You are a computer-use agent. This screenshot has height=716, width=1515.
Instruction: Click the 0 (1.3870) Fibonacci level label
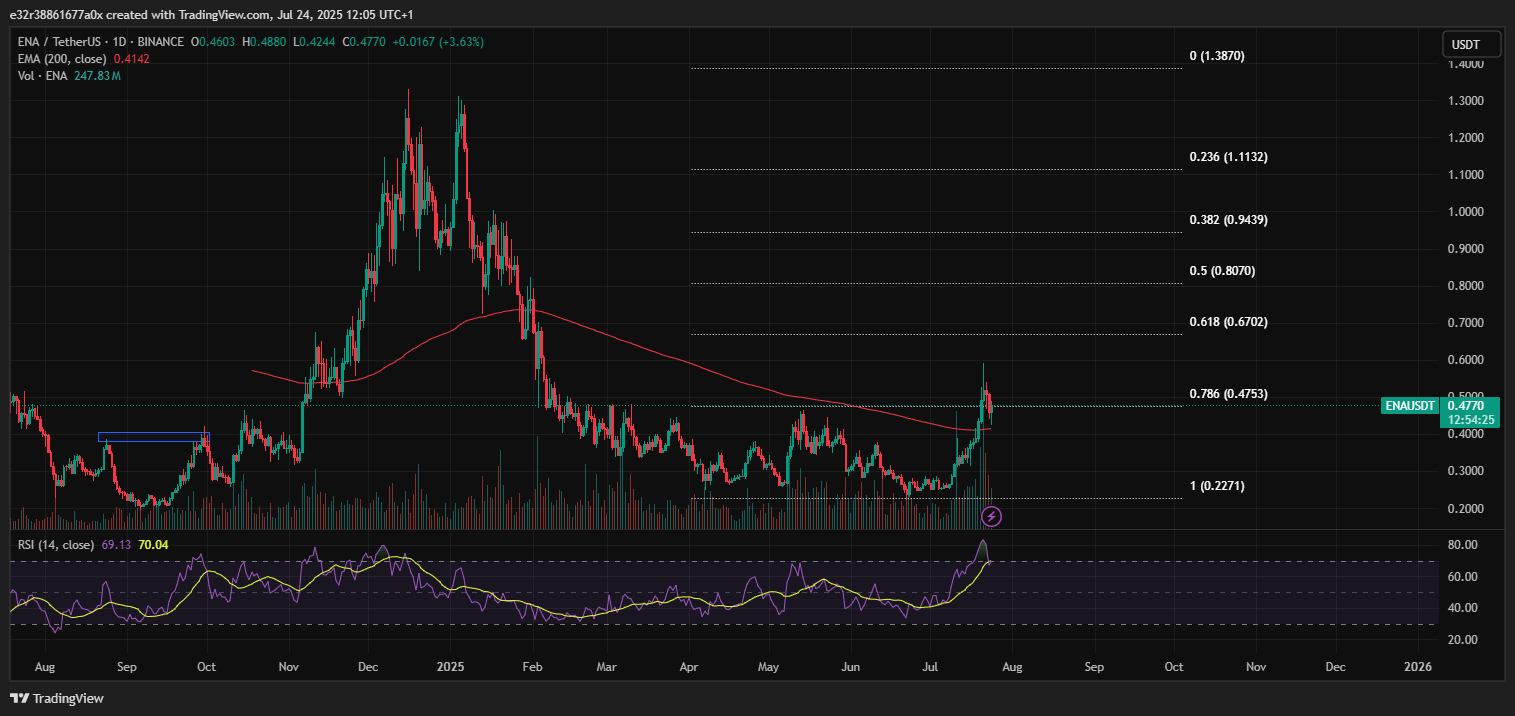(1217, 56)
